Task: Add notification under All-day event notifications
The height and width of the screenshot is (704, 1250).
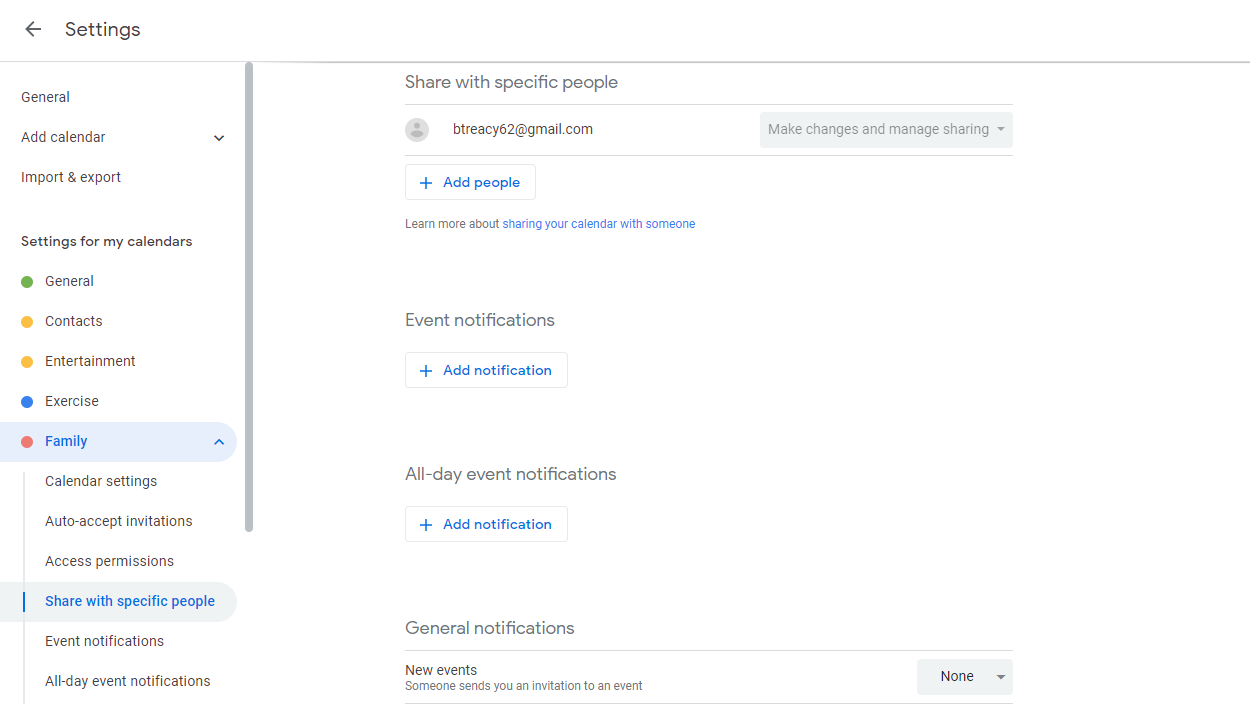Action: [x=486, y=524]
